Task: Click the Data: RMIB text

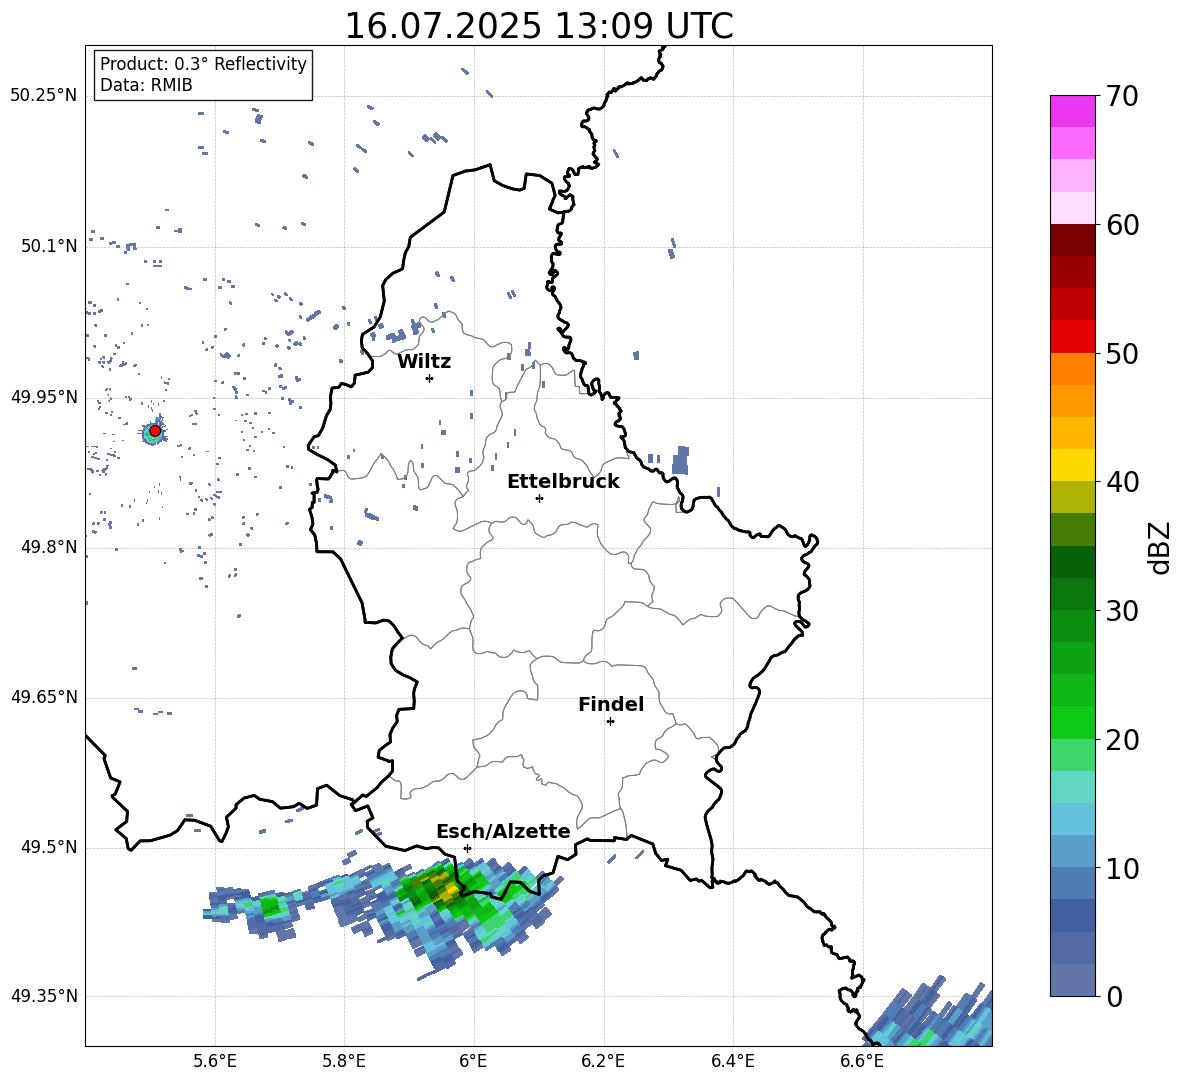Action: (x=146, y=85)
